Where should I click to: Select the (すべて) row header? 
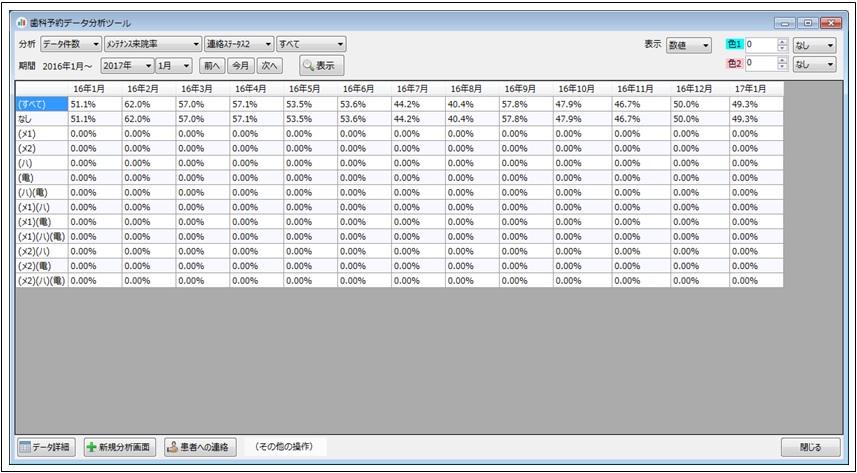[42, 104]
